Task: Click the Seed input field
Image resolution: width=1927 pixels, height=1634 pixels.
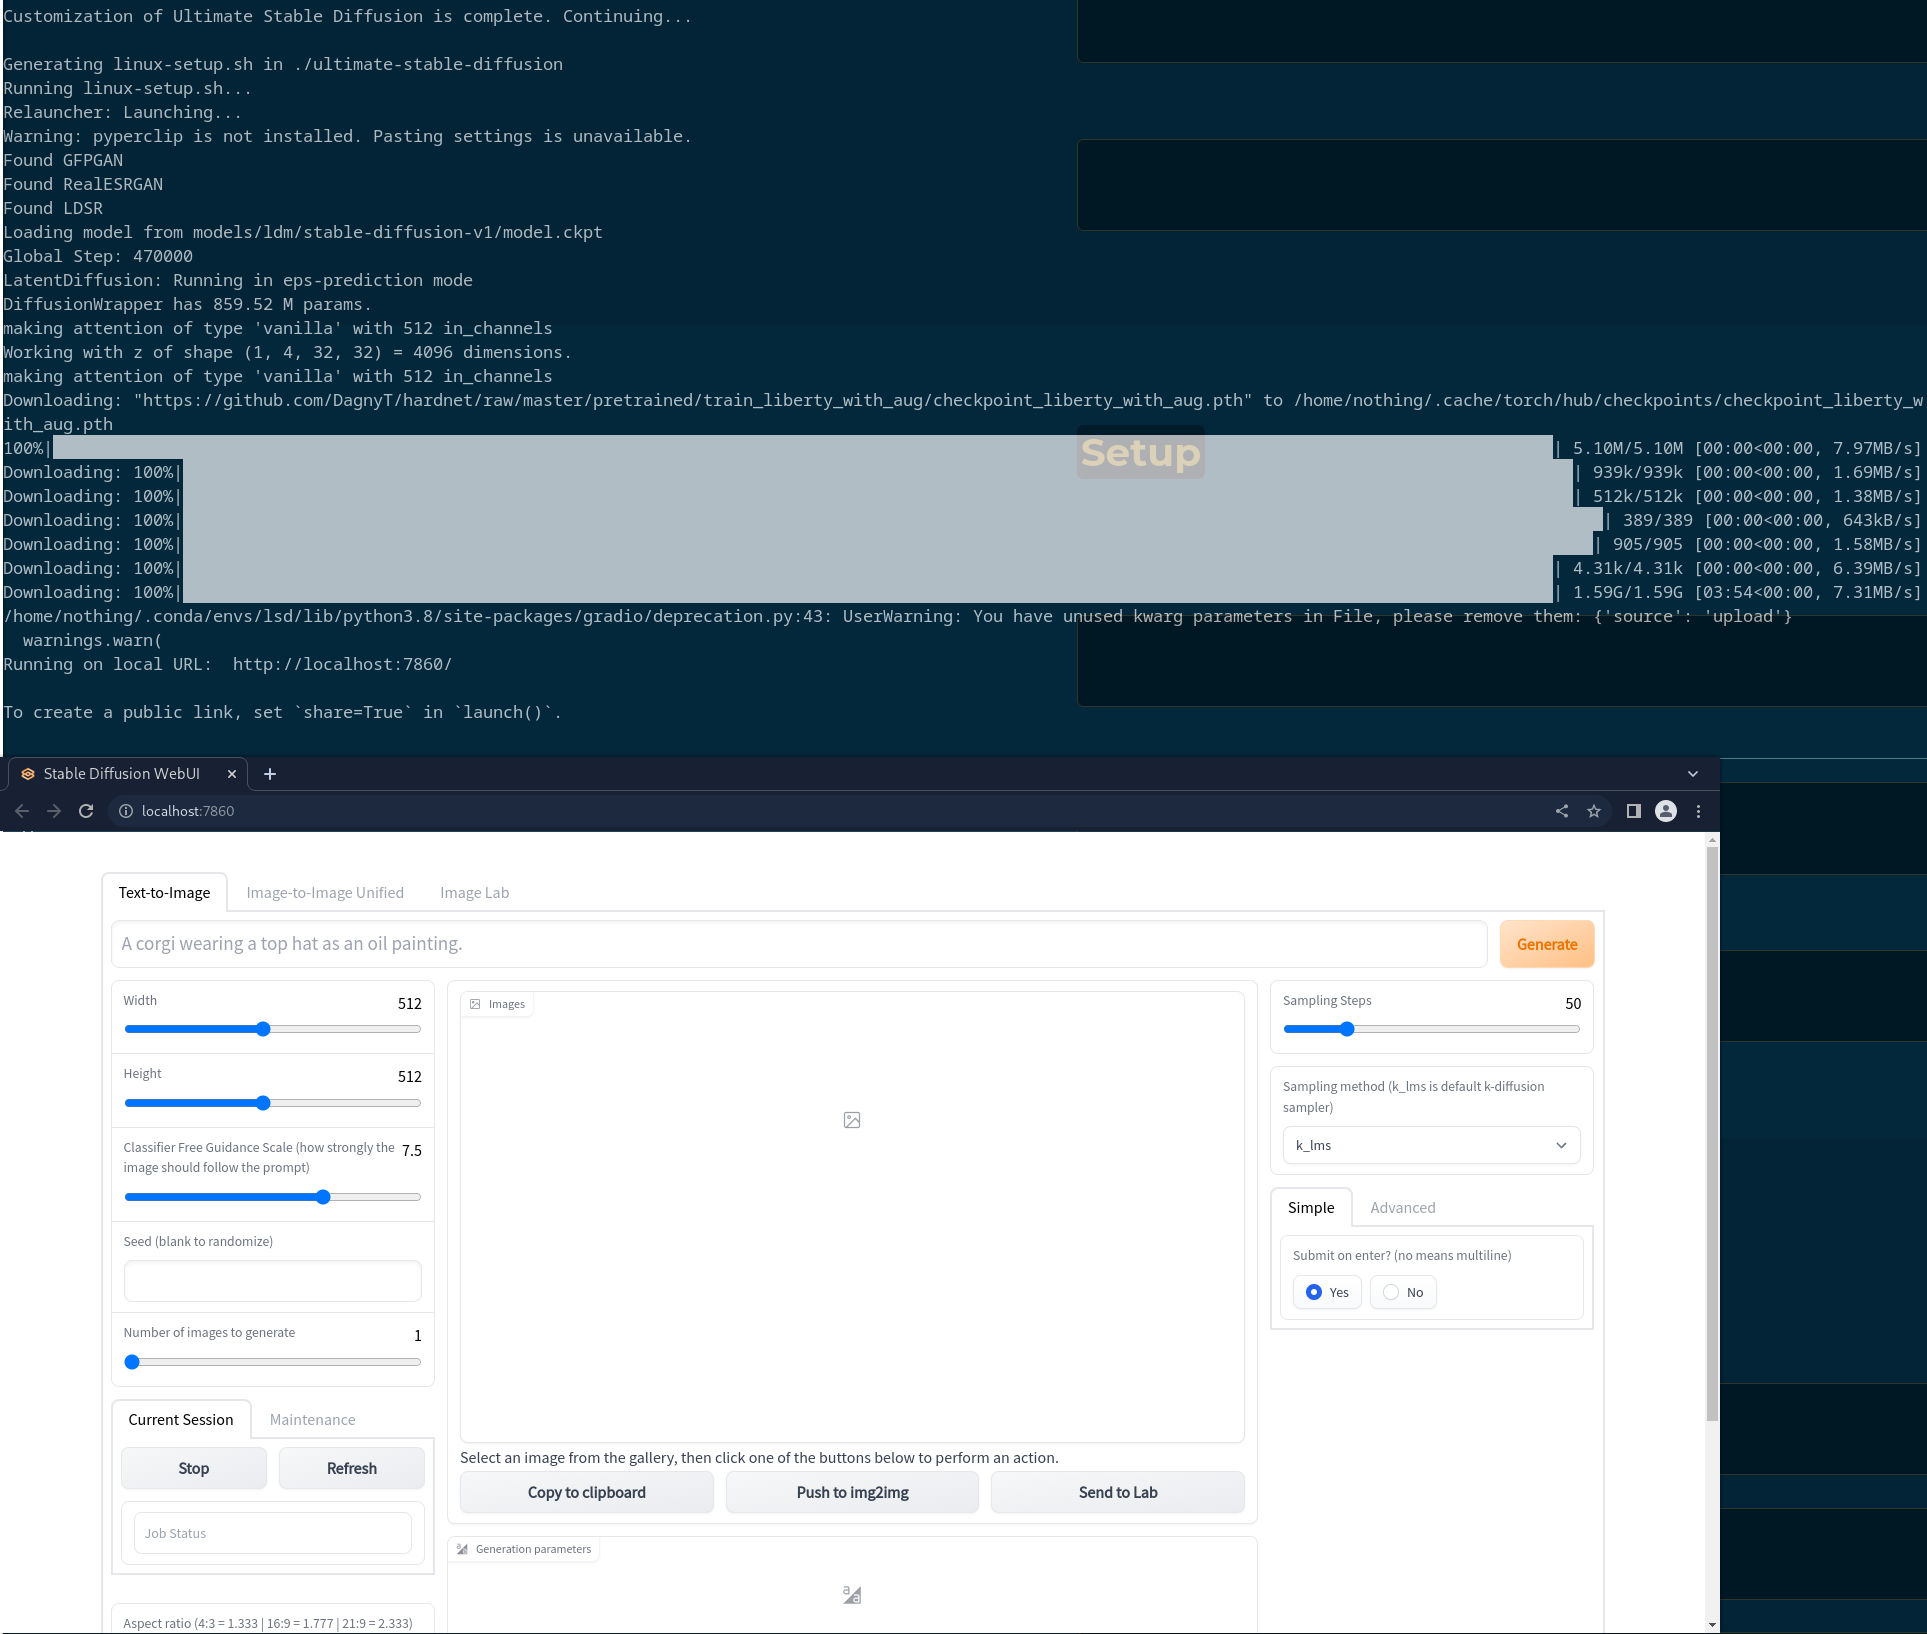Action: click(x=272, y=1281)
